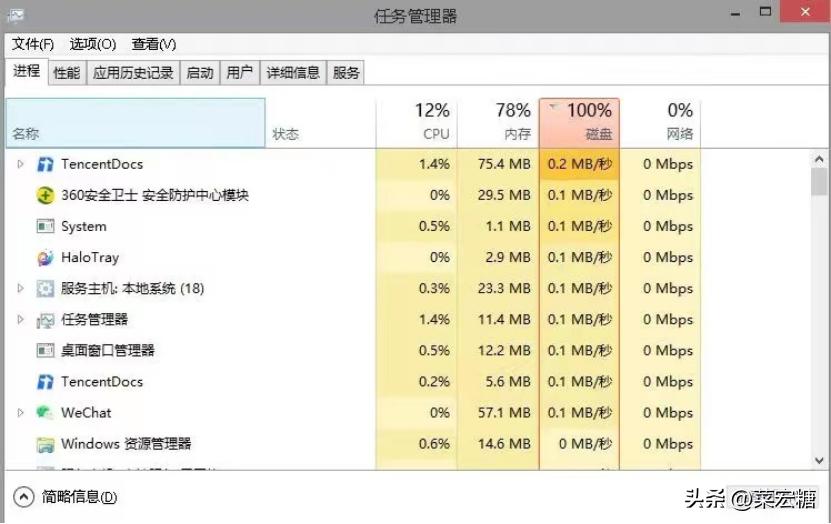Expand the 任务管理器 process group
831x524 pixels.
tap(20, 319)
